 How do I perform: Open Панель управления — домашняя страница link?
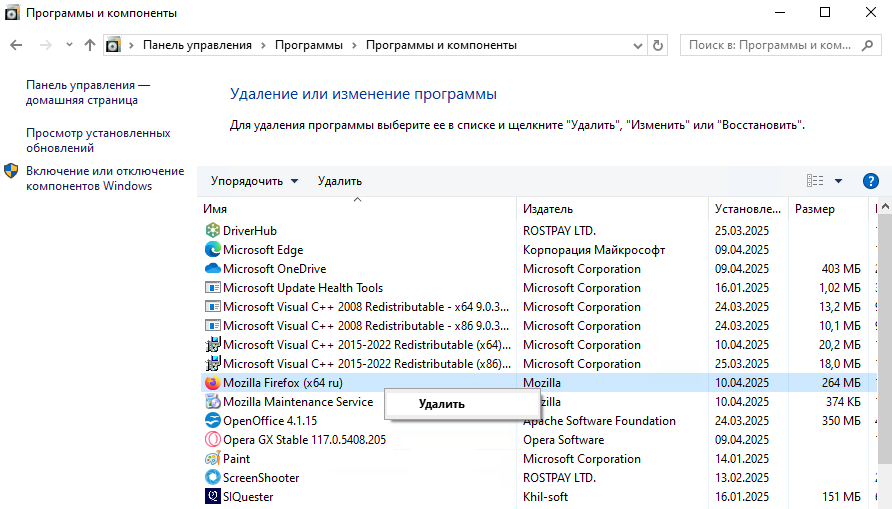[88, 92]
